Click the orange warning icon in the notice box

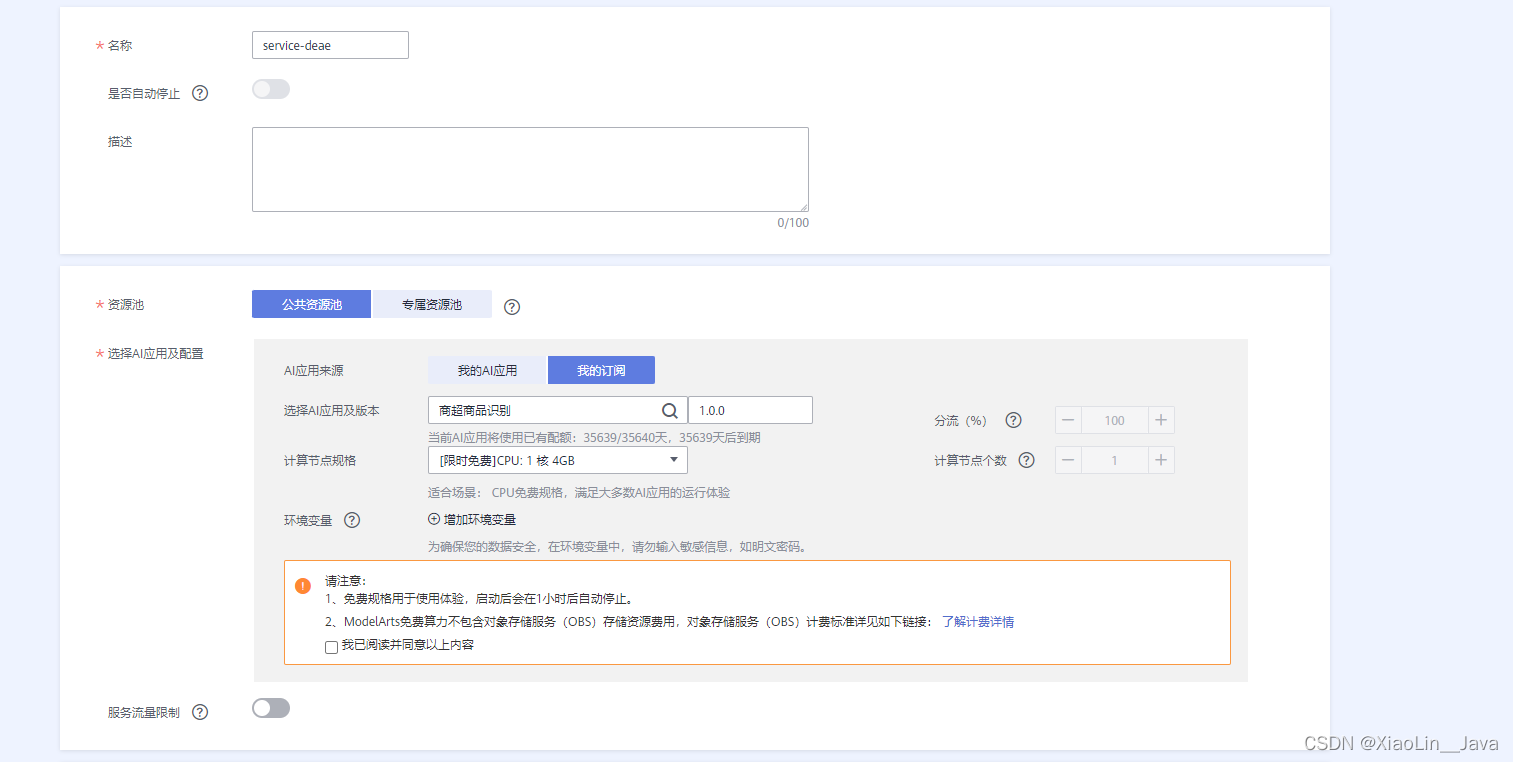coord(302,586)
